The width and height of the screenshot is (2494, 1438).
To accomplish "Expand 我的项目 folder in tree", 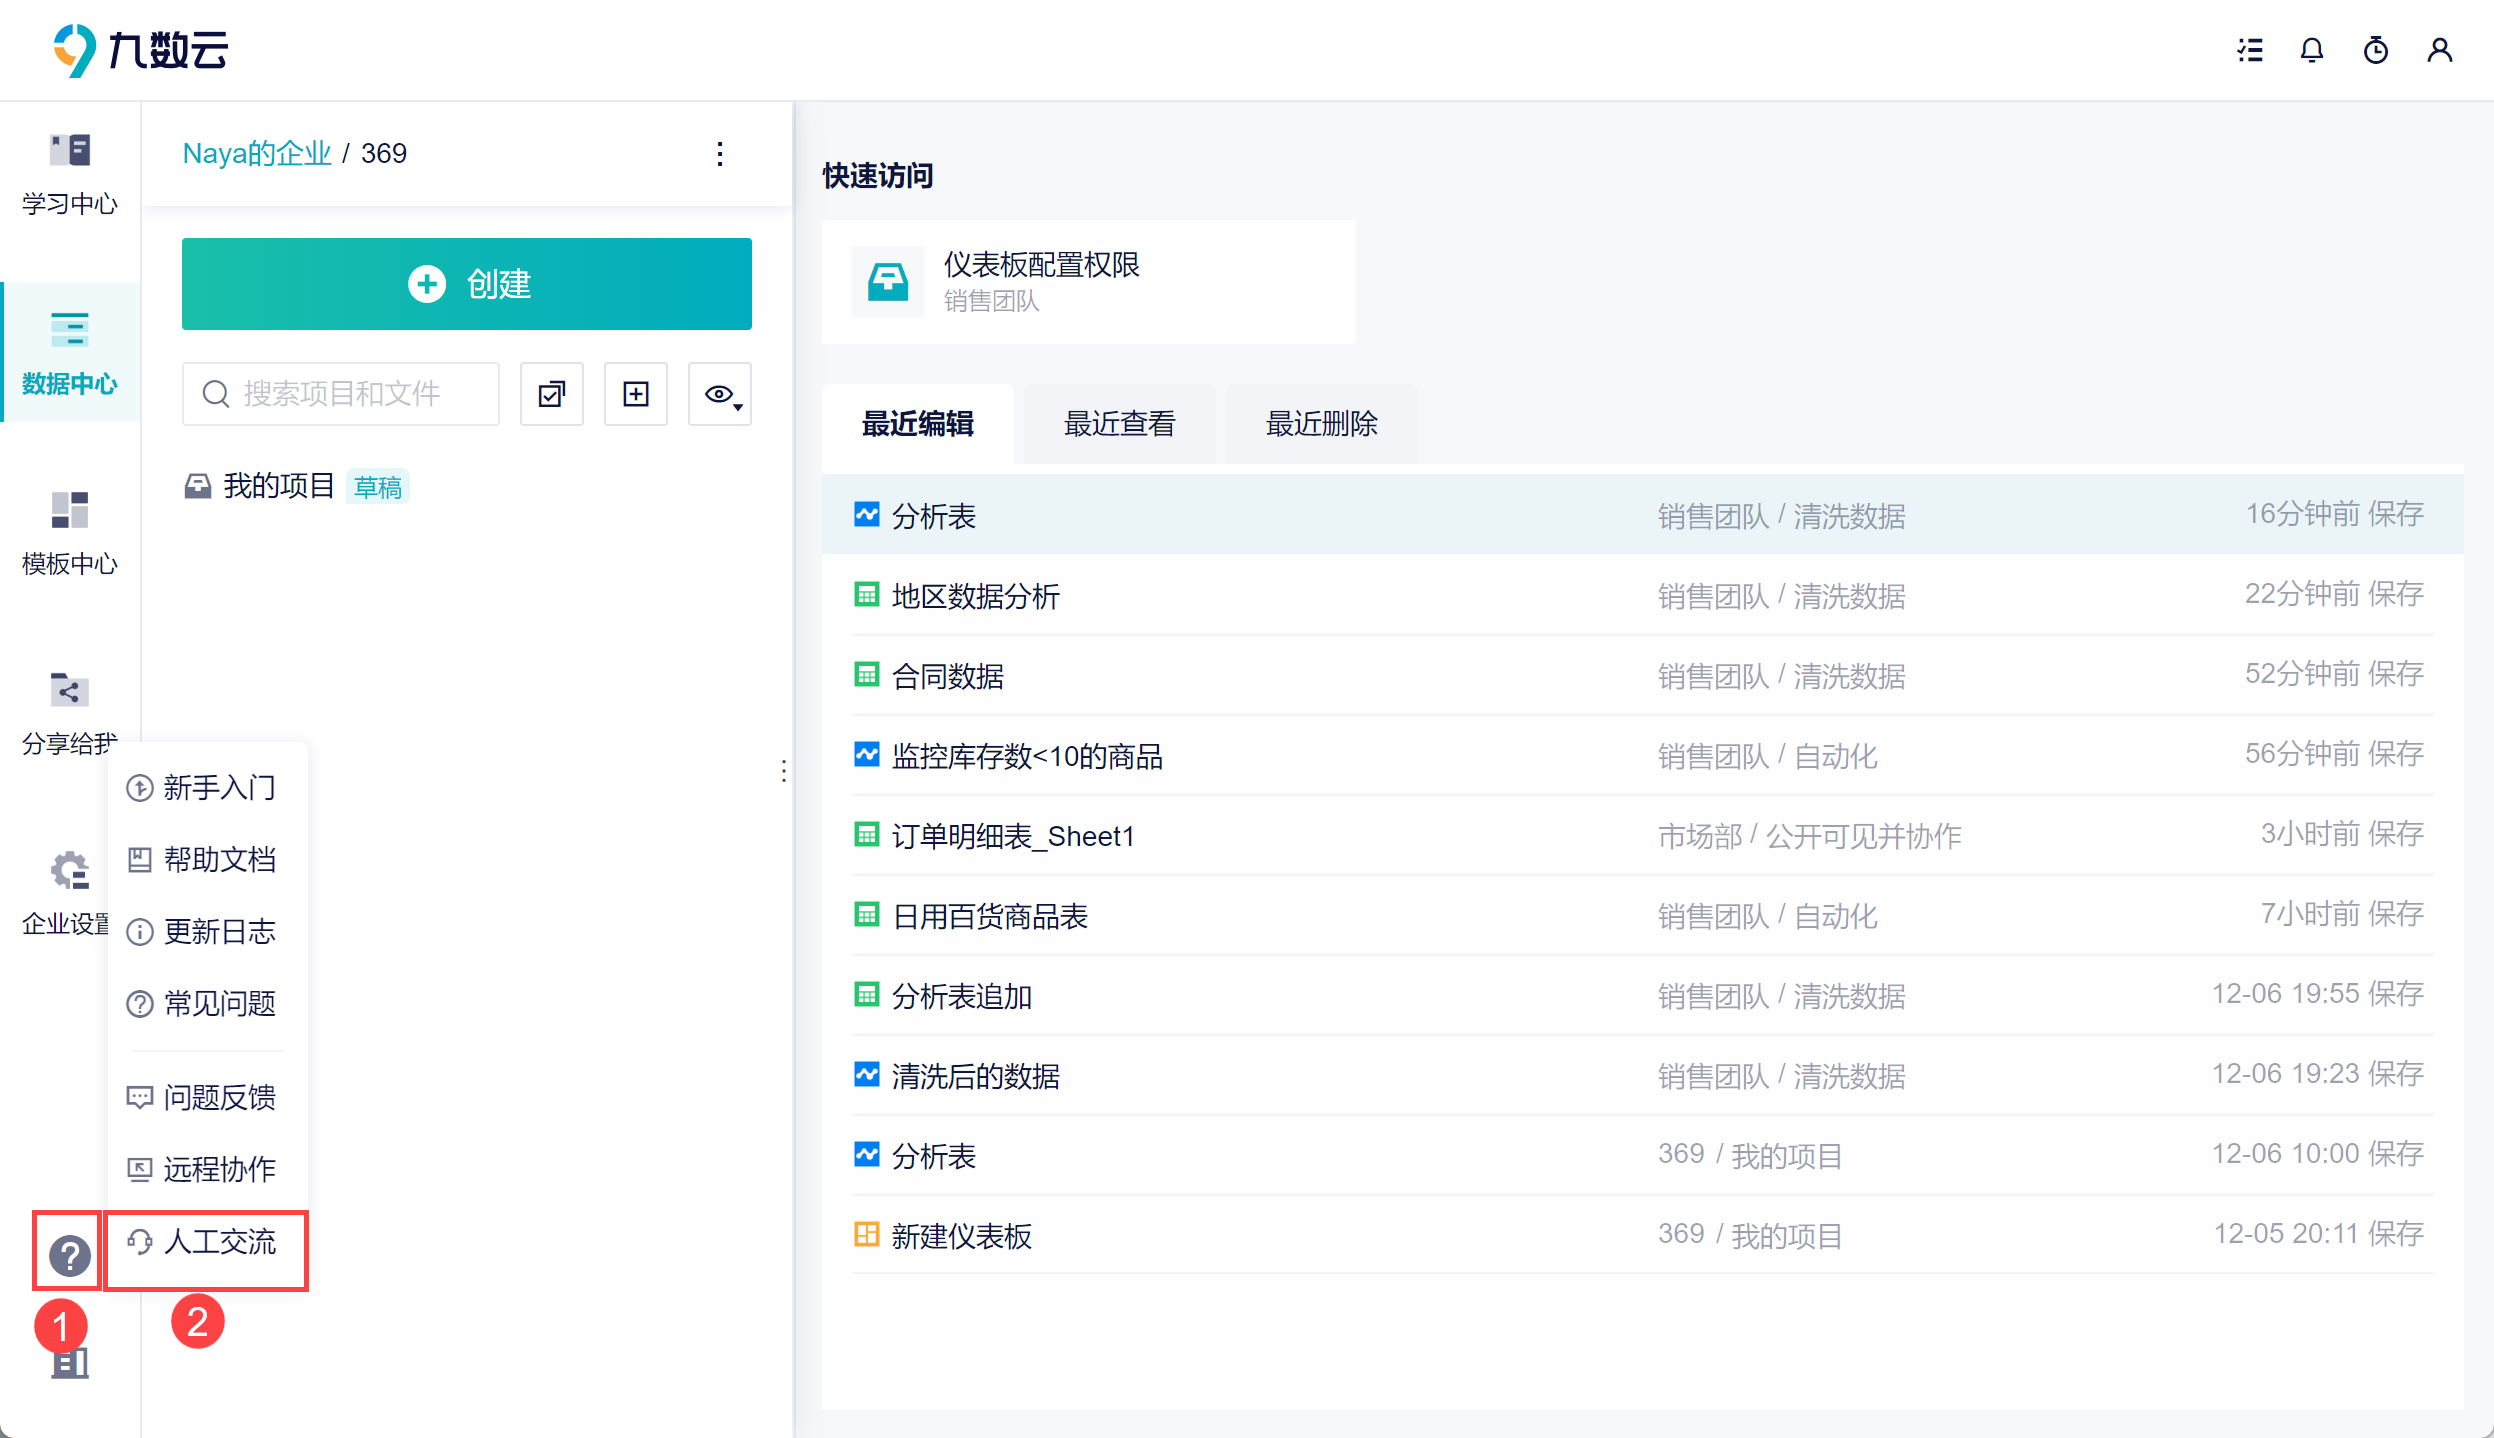I will click(x=278, y=486).
